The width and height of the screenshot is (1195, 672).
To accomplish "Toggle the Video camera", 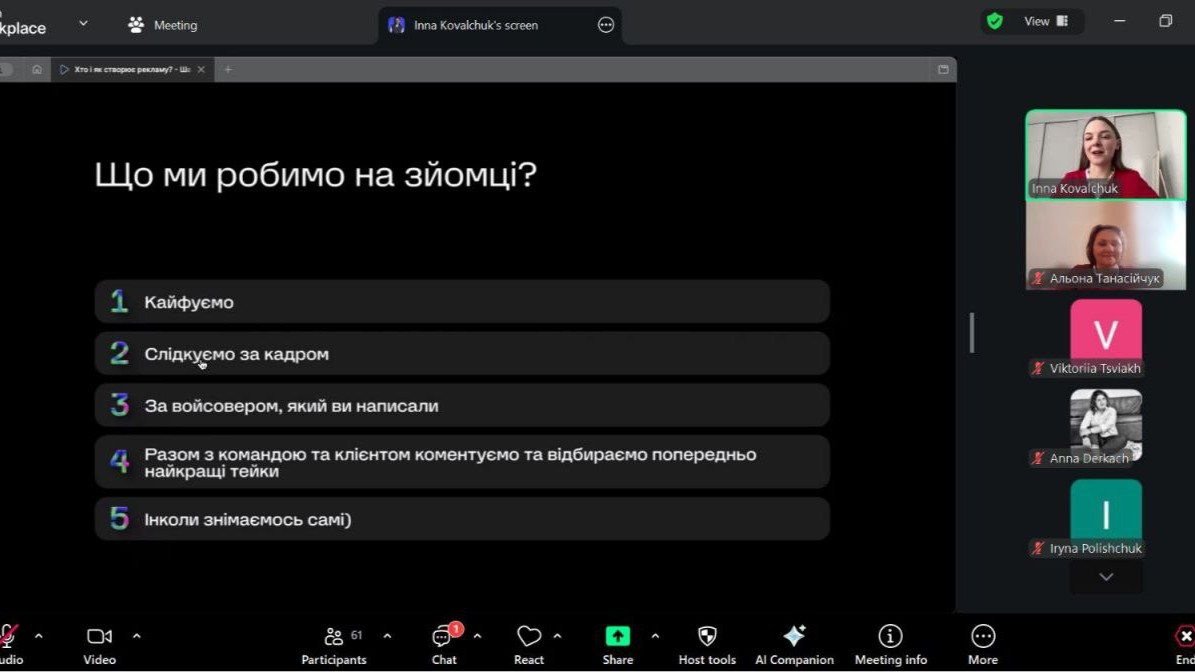I will (x=99, y=643).
